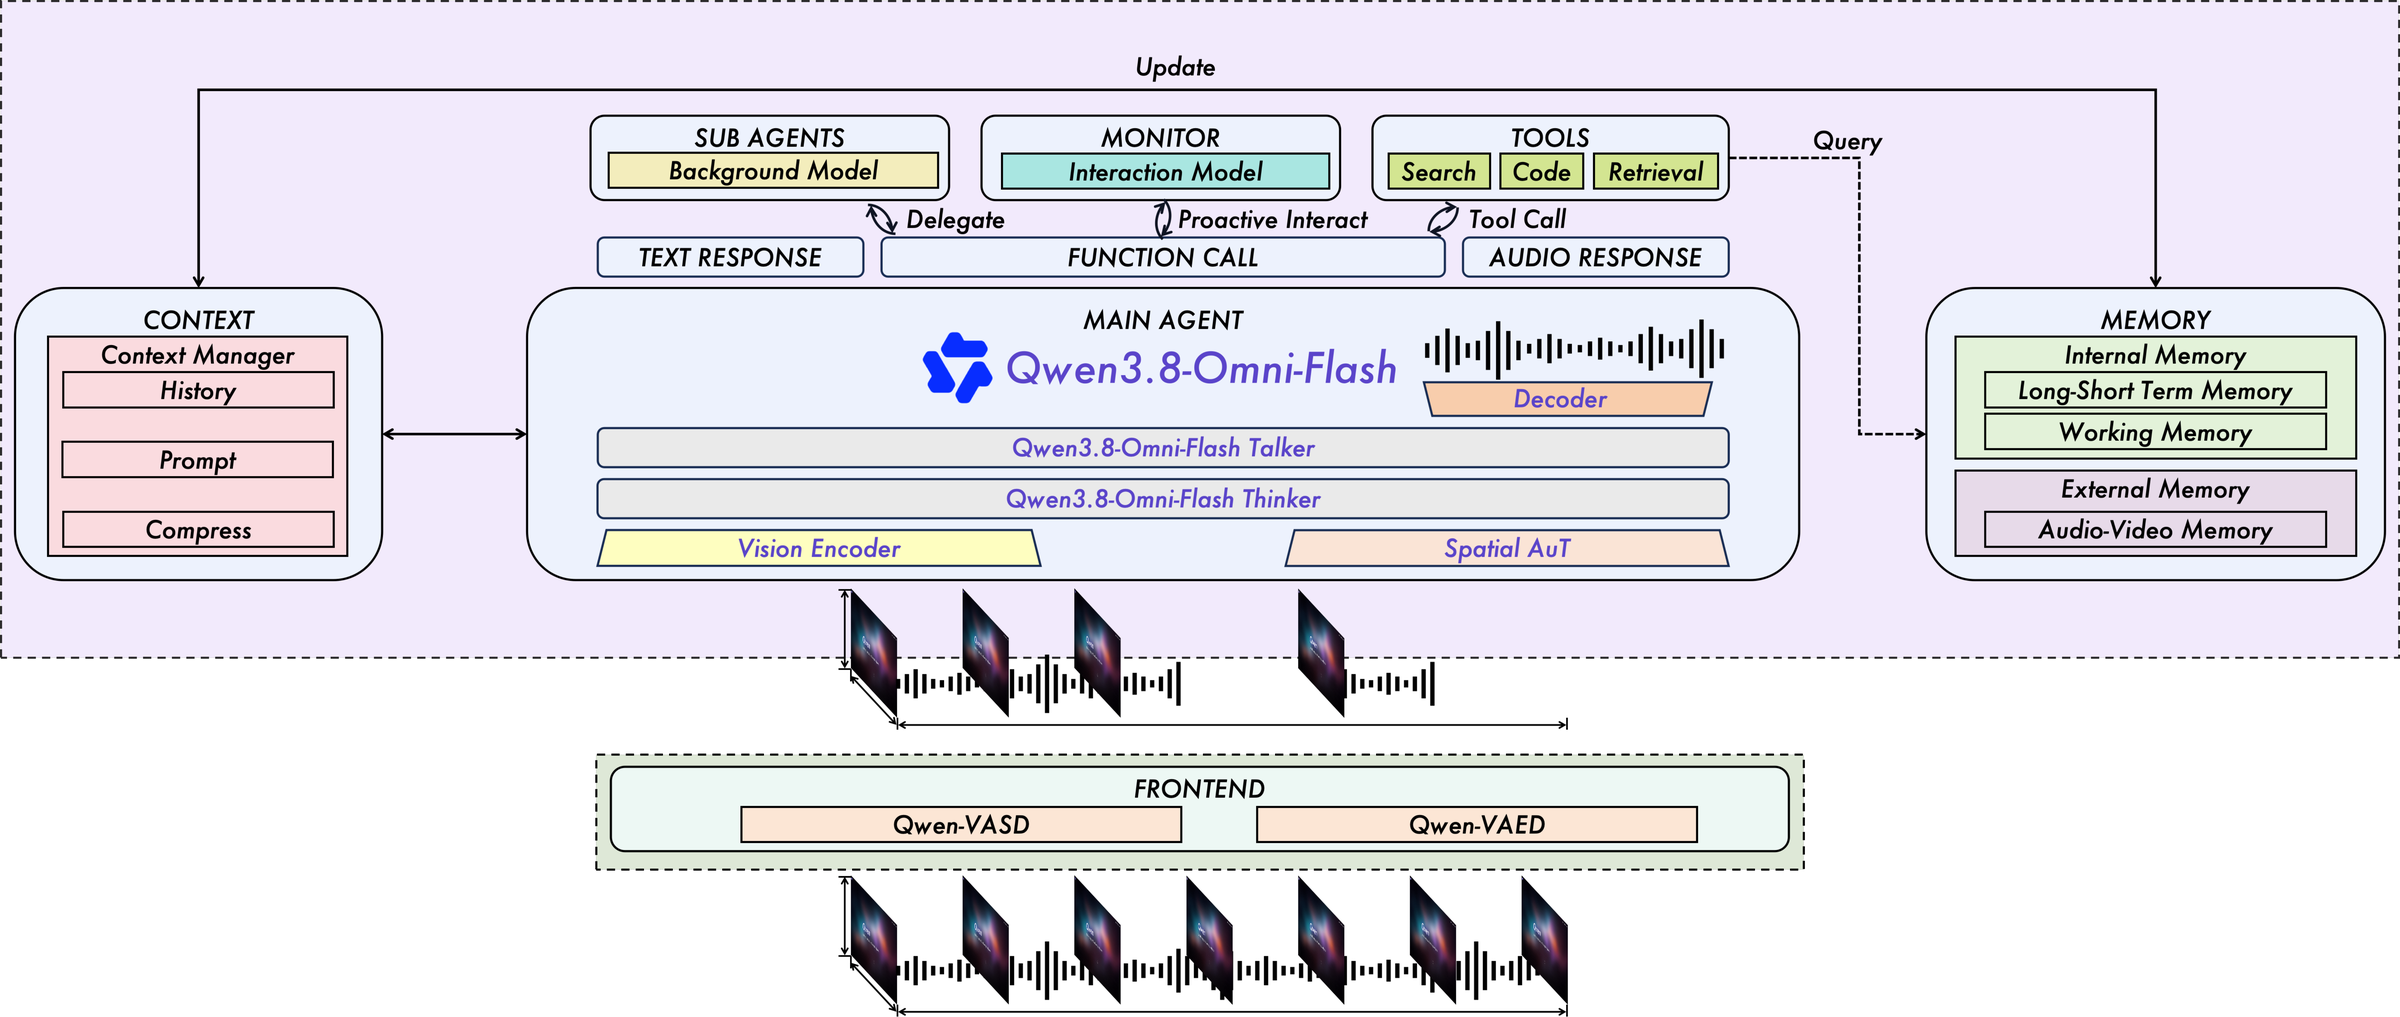
Task: Click the FRONTEND heading
Action: pyautogui.click(x=1199, y=789)
